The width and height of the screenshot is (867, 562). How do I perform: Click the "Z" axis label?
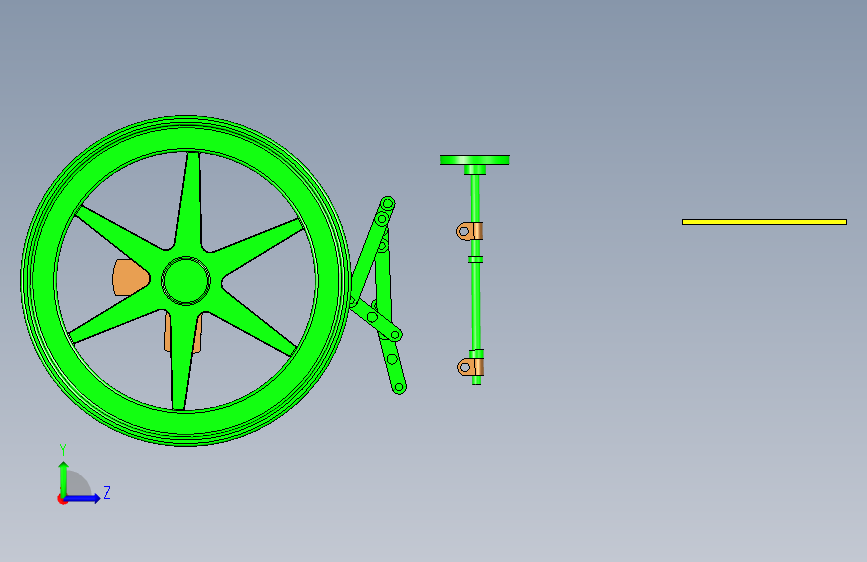[107, 492]
